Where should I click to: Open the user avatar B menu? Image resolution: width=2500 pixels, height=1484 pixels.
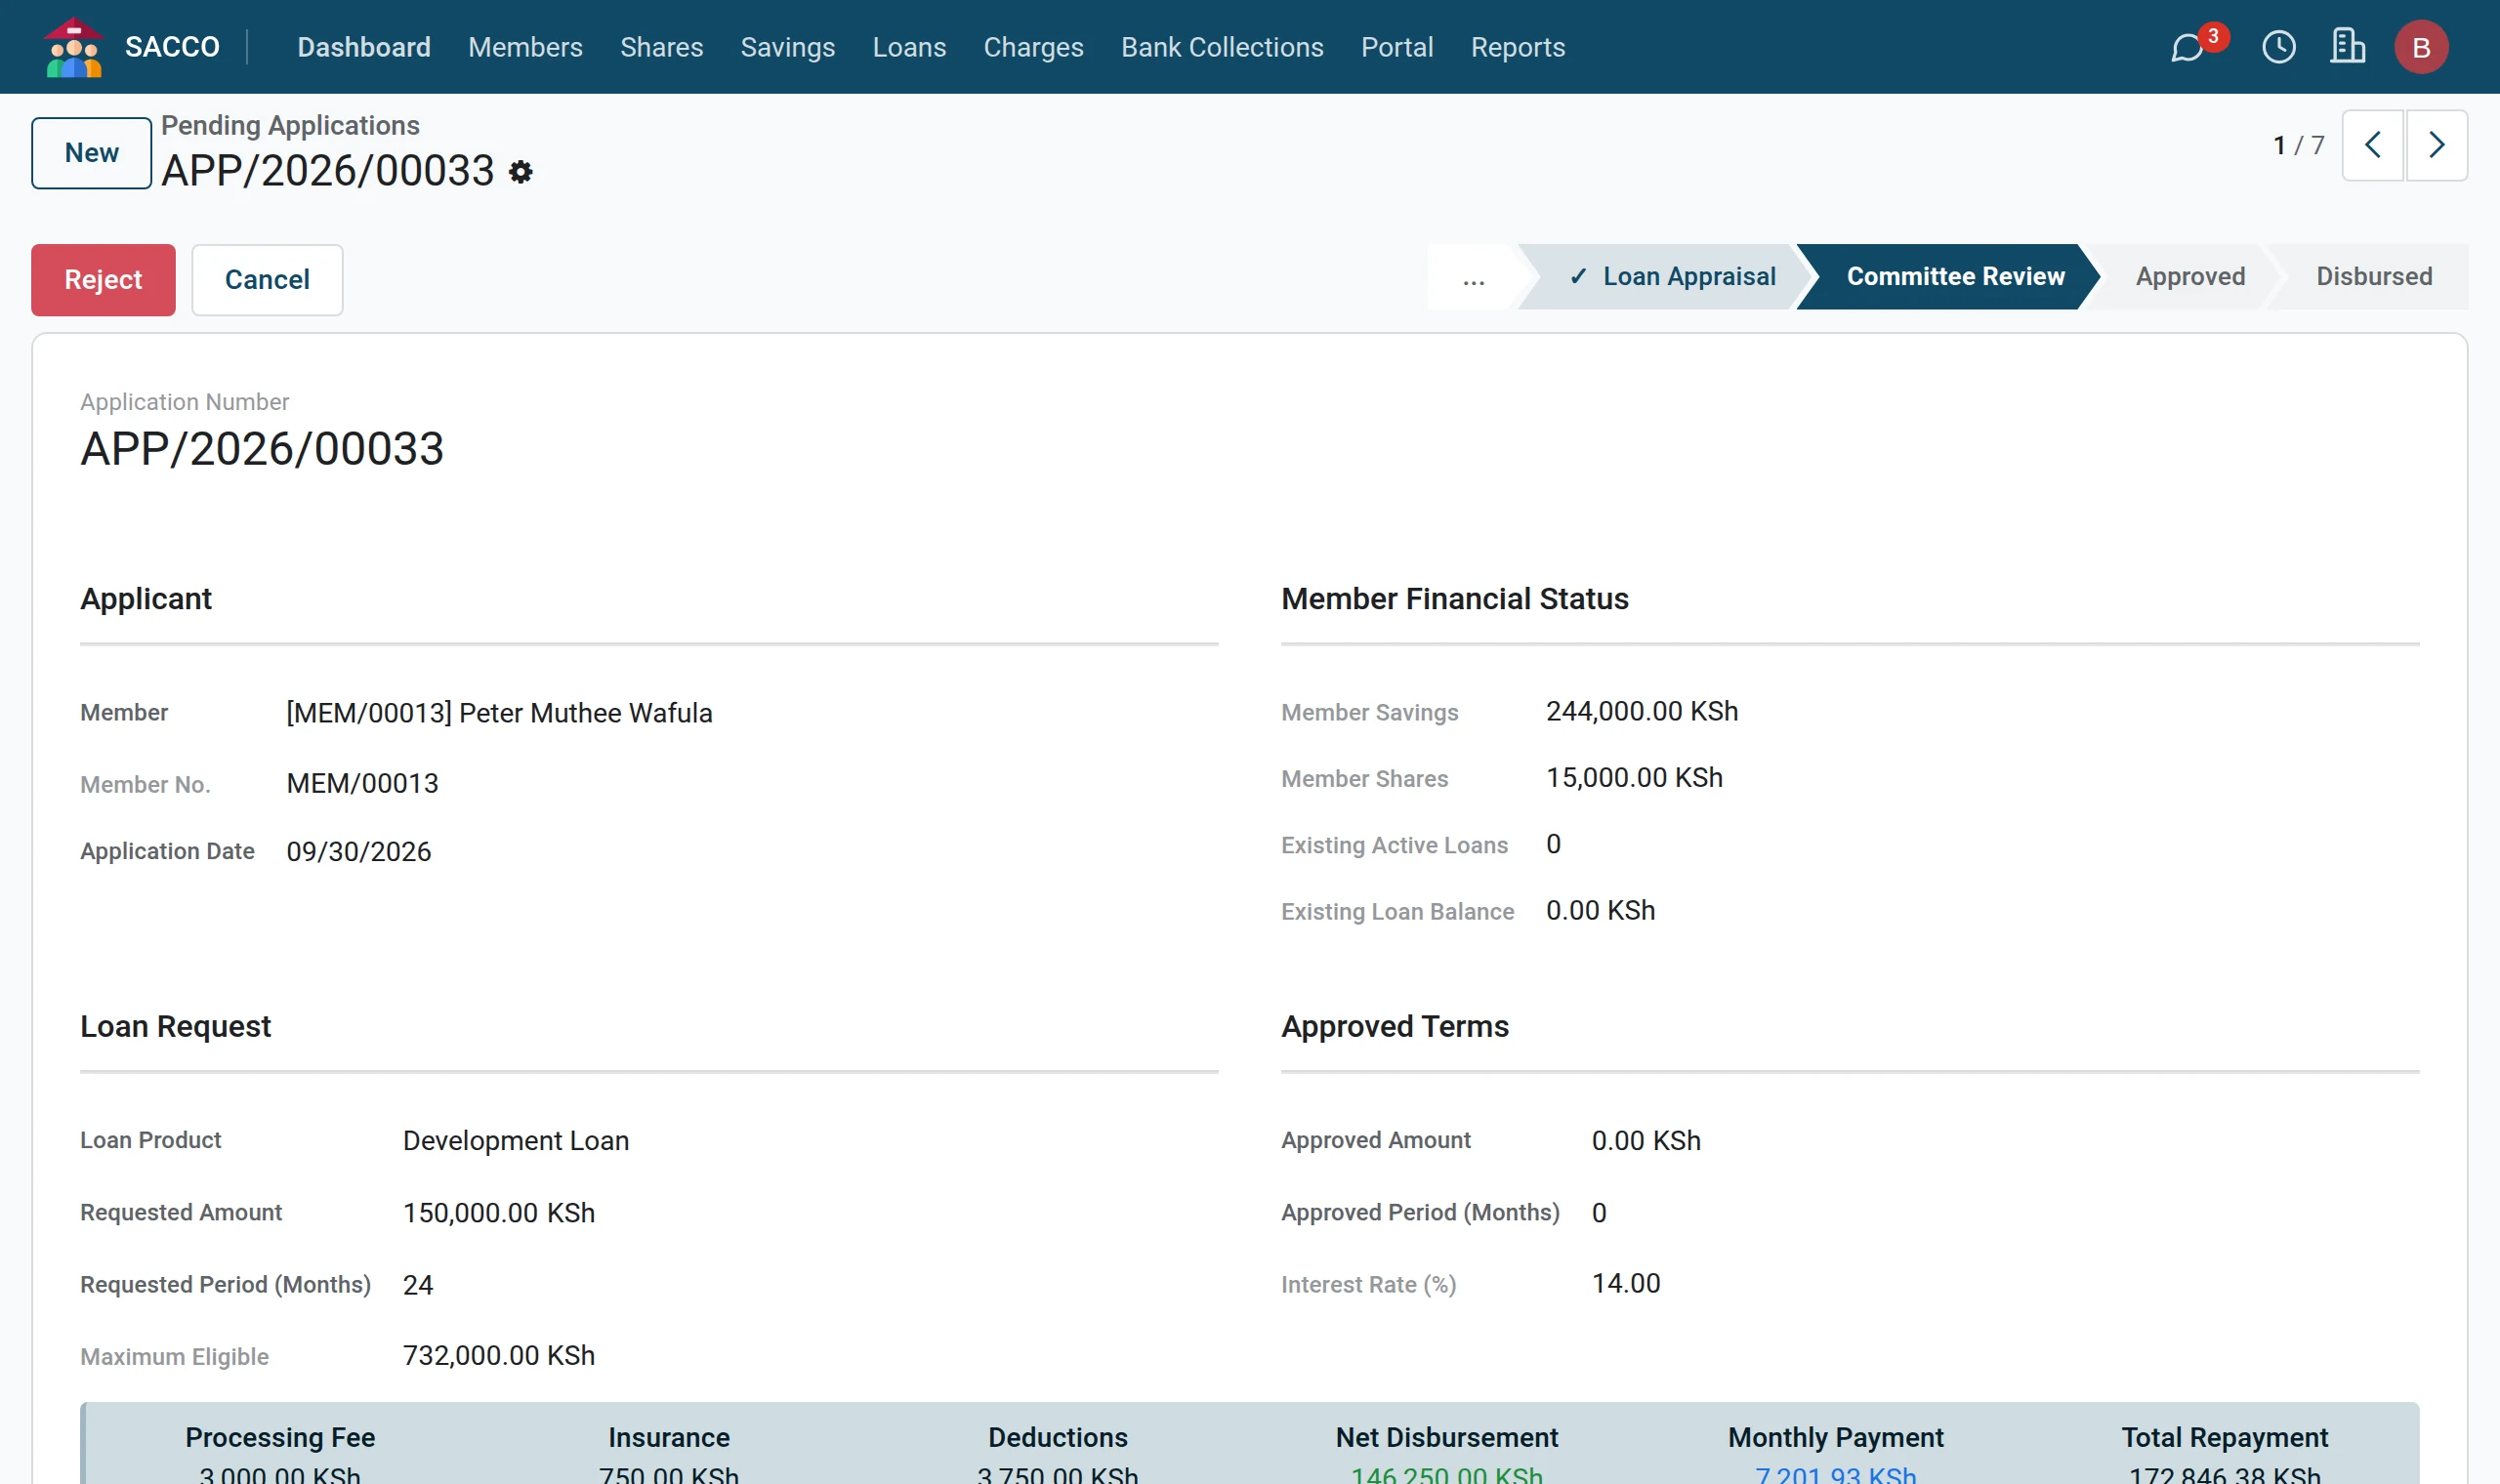click(x=2421, y=47)
